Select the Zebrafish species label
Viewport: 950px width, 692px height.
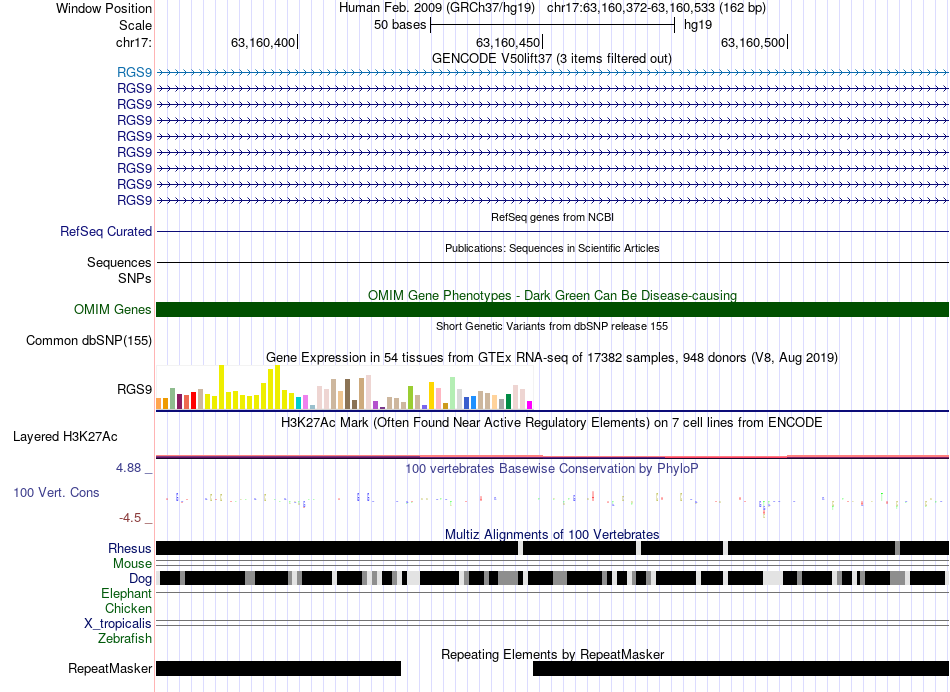click(x=125, y=638)
